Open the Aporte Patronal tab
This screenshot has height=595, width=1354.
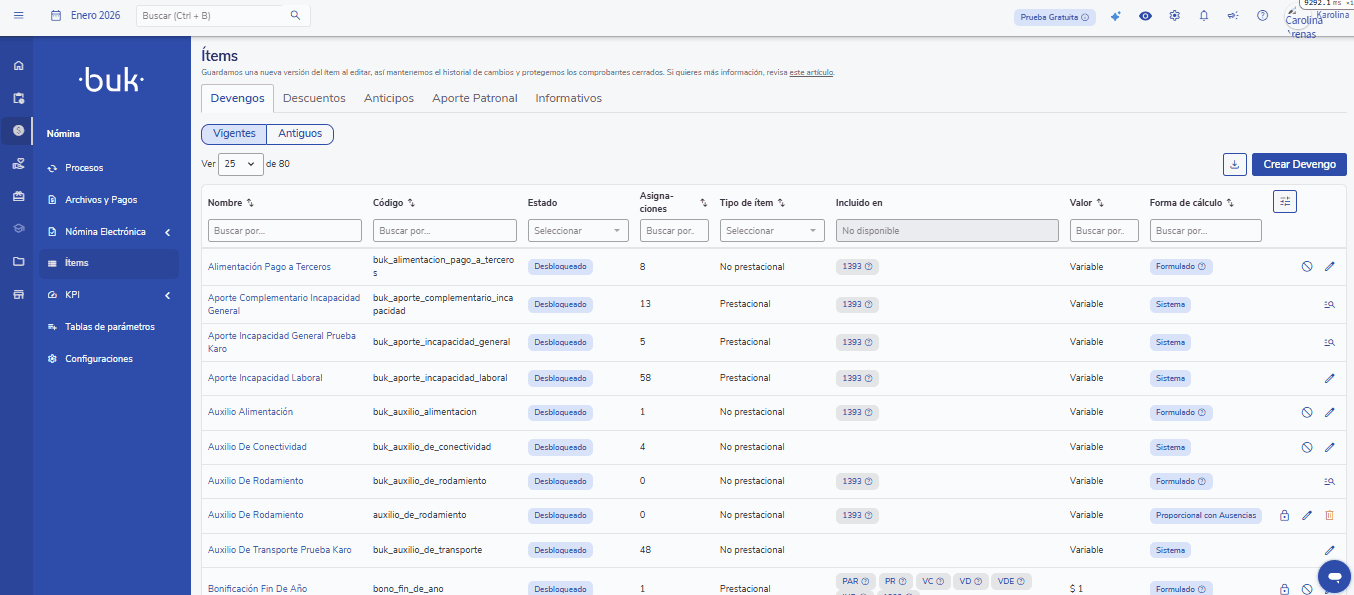click(x=474, y=98)
